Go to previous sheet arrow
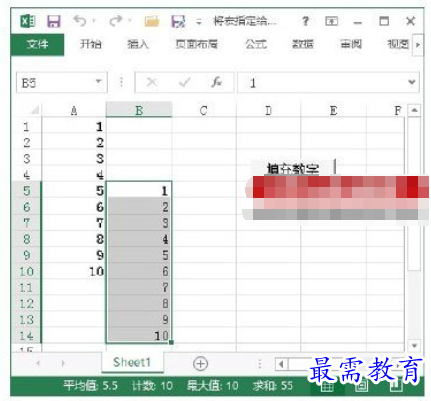This screenshot has width=431, height=401. (x=38, y=363)
